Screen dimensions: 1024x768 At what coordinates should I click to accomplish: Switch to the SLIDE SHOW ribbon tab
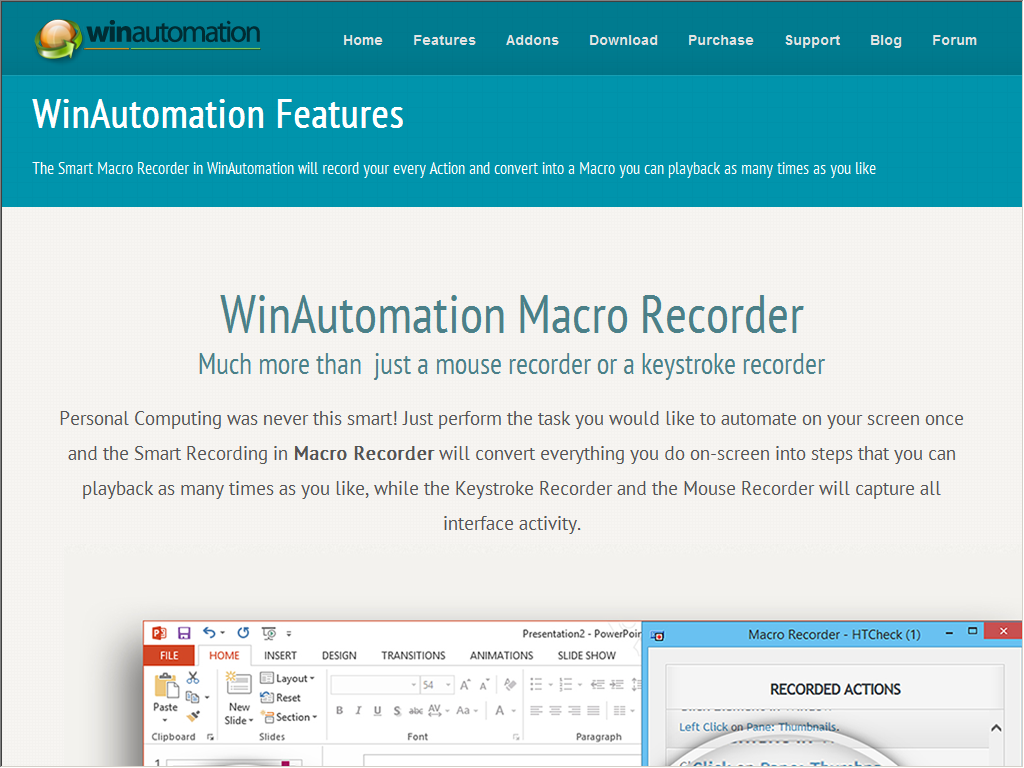(x=586, y=655)
